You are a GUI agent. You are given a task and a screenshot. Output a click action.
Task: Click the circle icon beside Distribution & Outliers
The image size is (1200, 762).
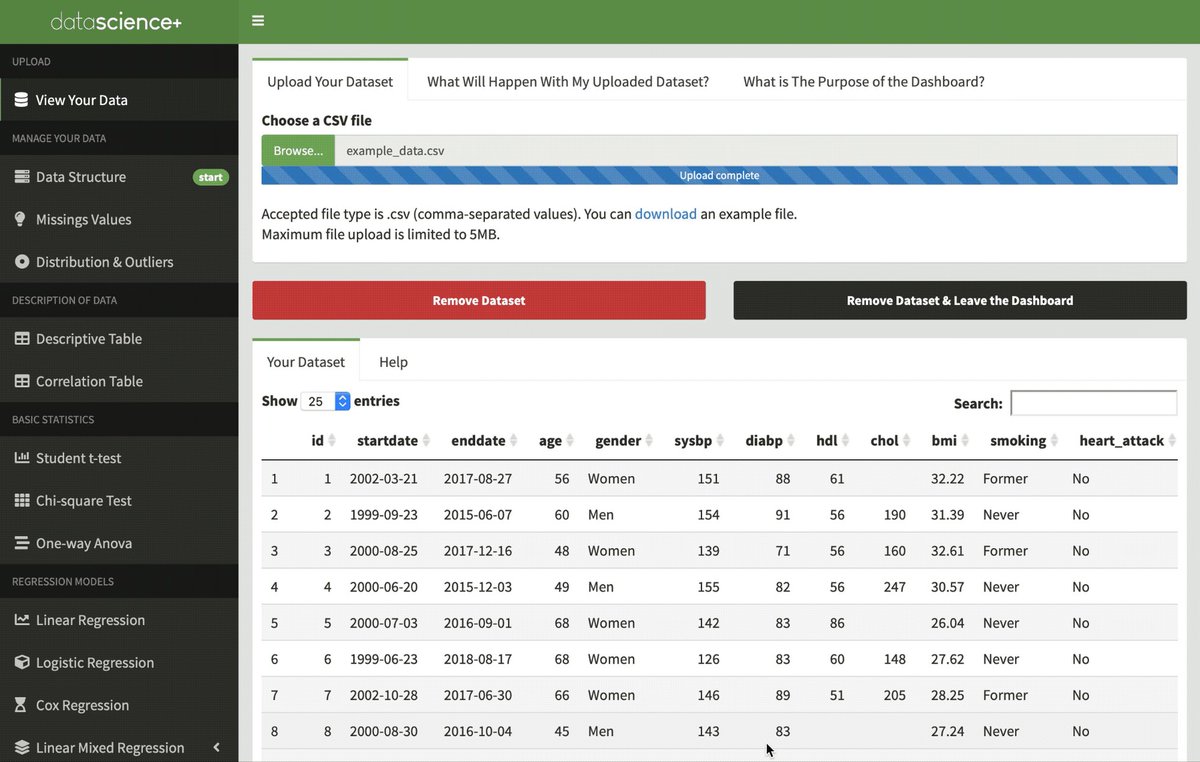pos(21,262)
